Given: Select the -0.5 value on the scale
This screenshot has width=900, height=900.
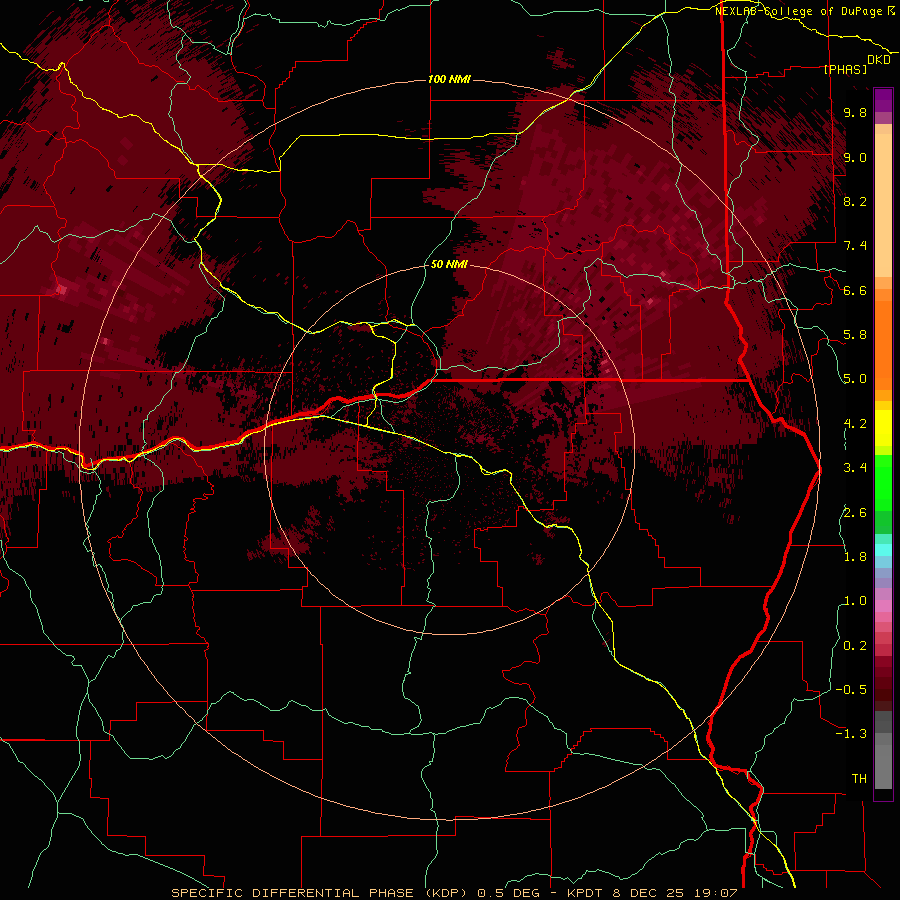Looking at the screenshot, I should coord(851,690).
